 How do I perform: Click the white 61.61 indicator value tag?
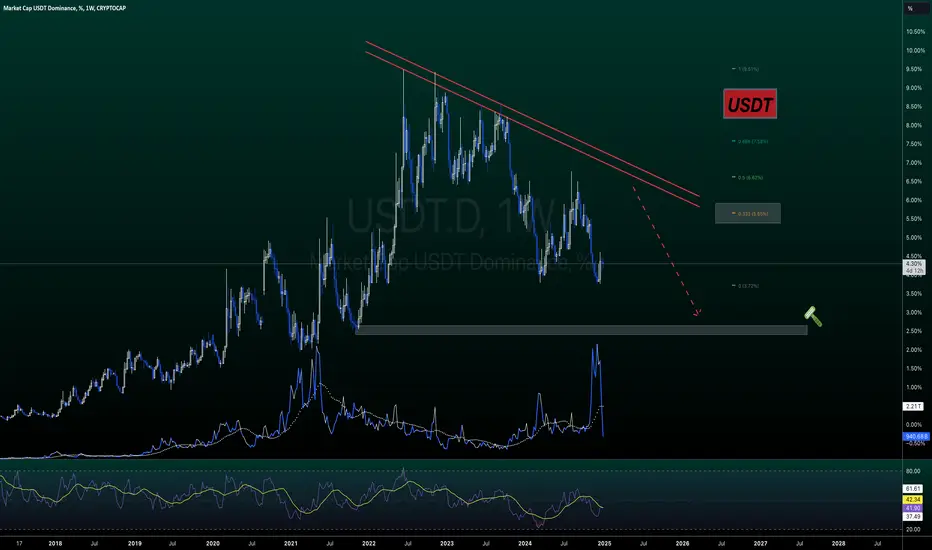click(913, 489)
